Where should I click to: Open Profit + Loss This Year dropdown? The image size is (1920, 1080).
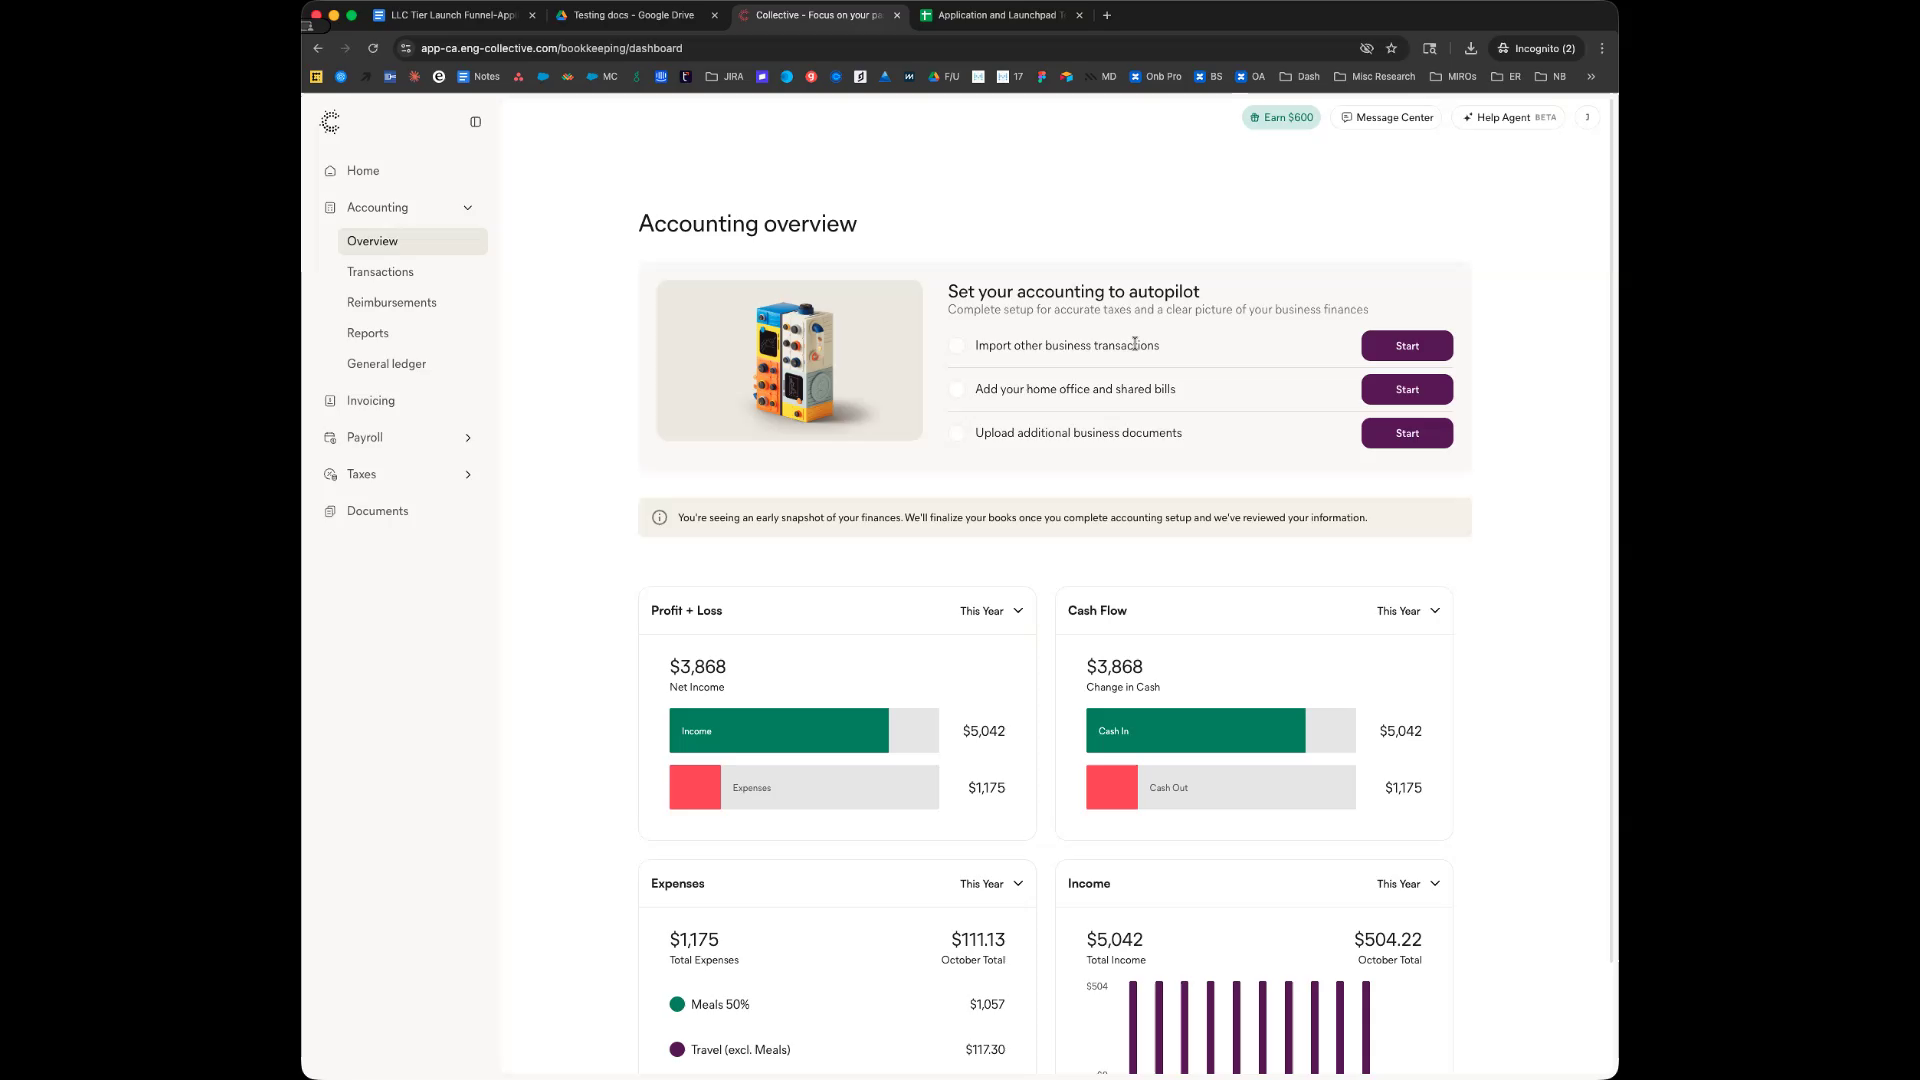[x=991, y=611]
